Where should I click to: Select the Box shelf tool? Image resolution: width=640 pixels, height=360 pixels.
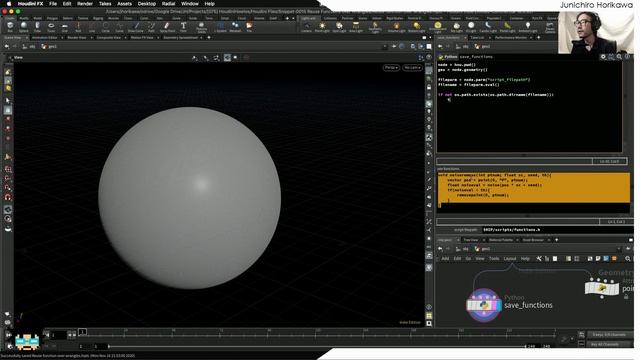coord(10,27)
